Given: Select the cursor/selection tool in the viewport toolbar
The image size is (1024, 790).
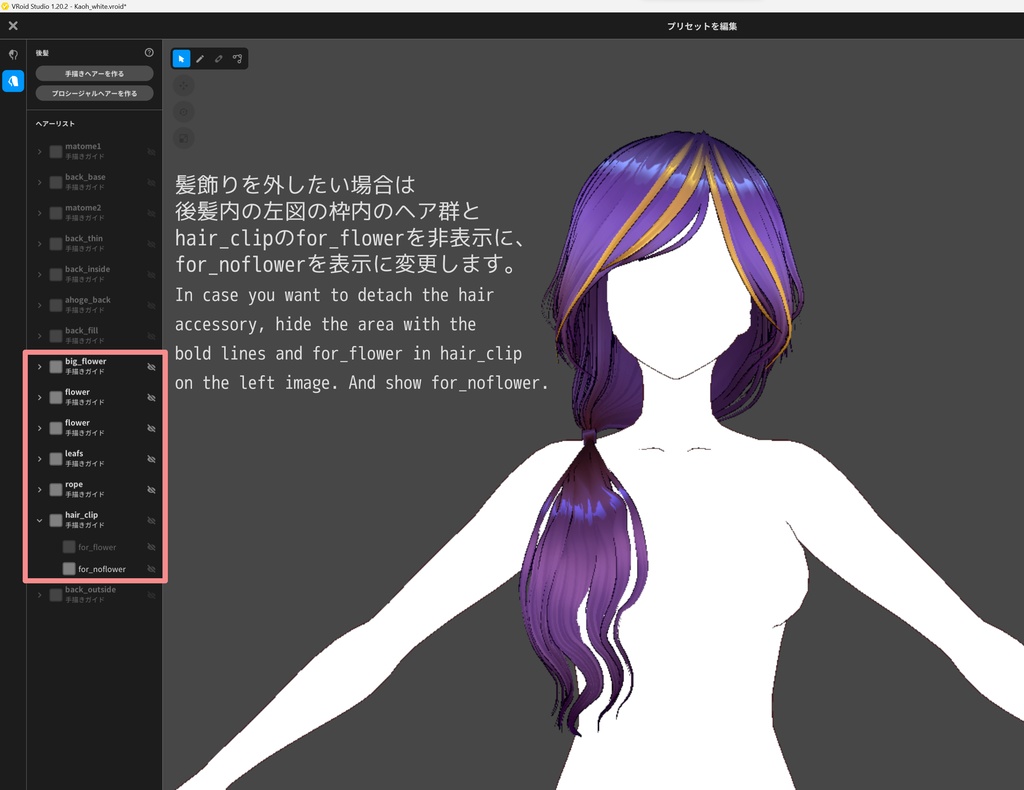Looking at the screenshot, I should (x=181, y=58).
